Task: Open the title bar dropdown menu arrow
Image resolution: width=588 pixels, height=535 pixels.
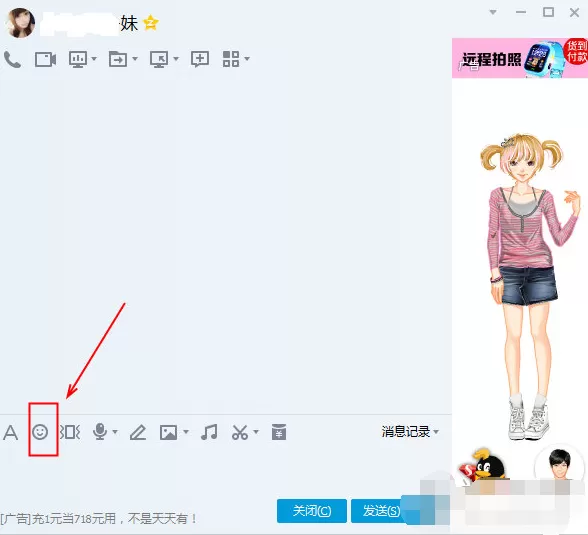Action: pyautogui.click(x=493, y=12)
